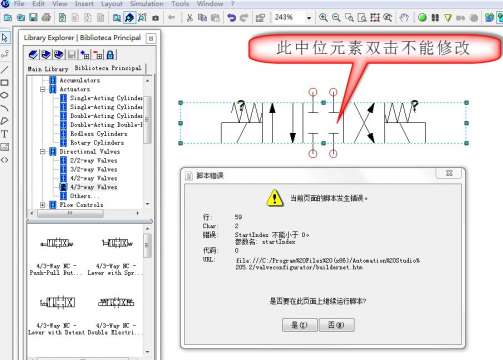The width and height of the screenshot is (503, 360).
Task: Select Double-Acting Double-Rod Cylinders tree item
Action: (x=106, y=125)
